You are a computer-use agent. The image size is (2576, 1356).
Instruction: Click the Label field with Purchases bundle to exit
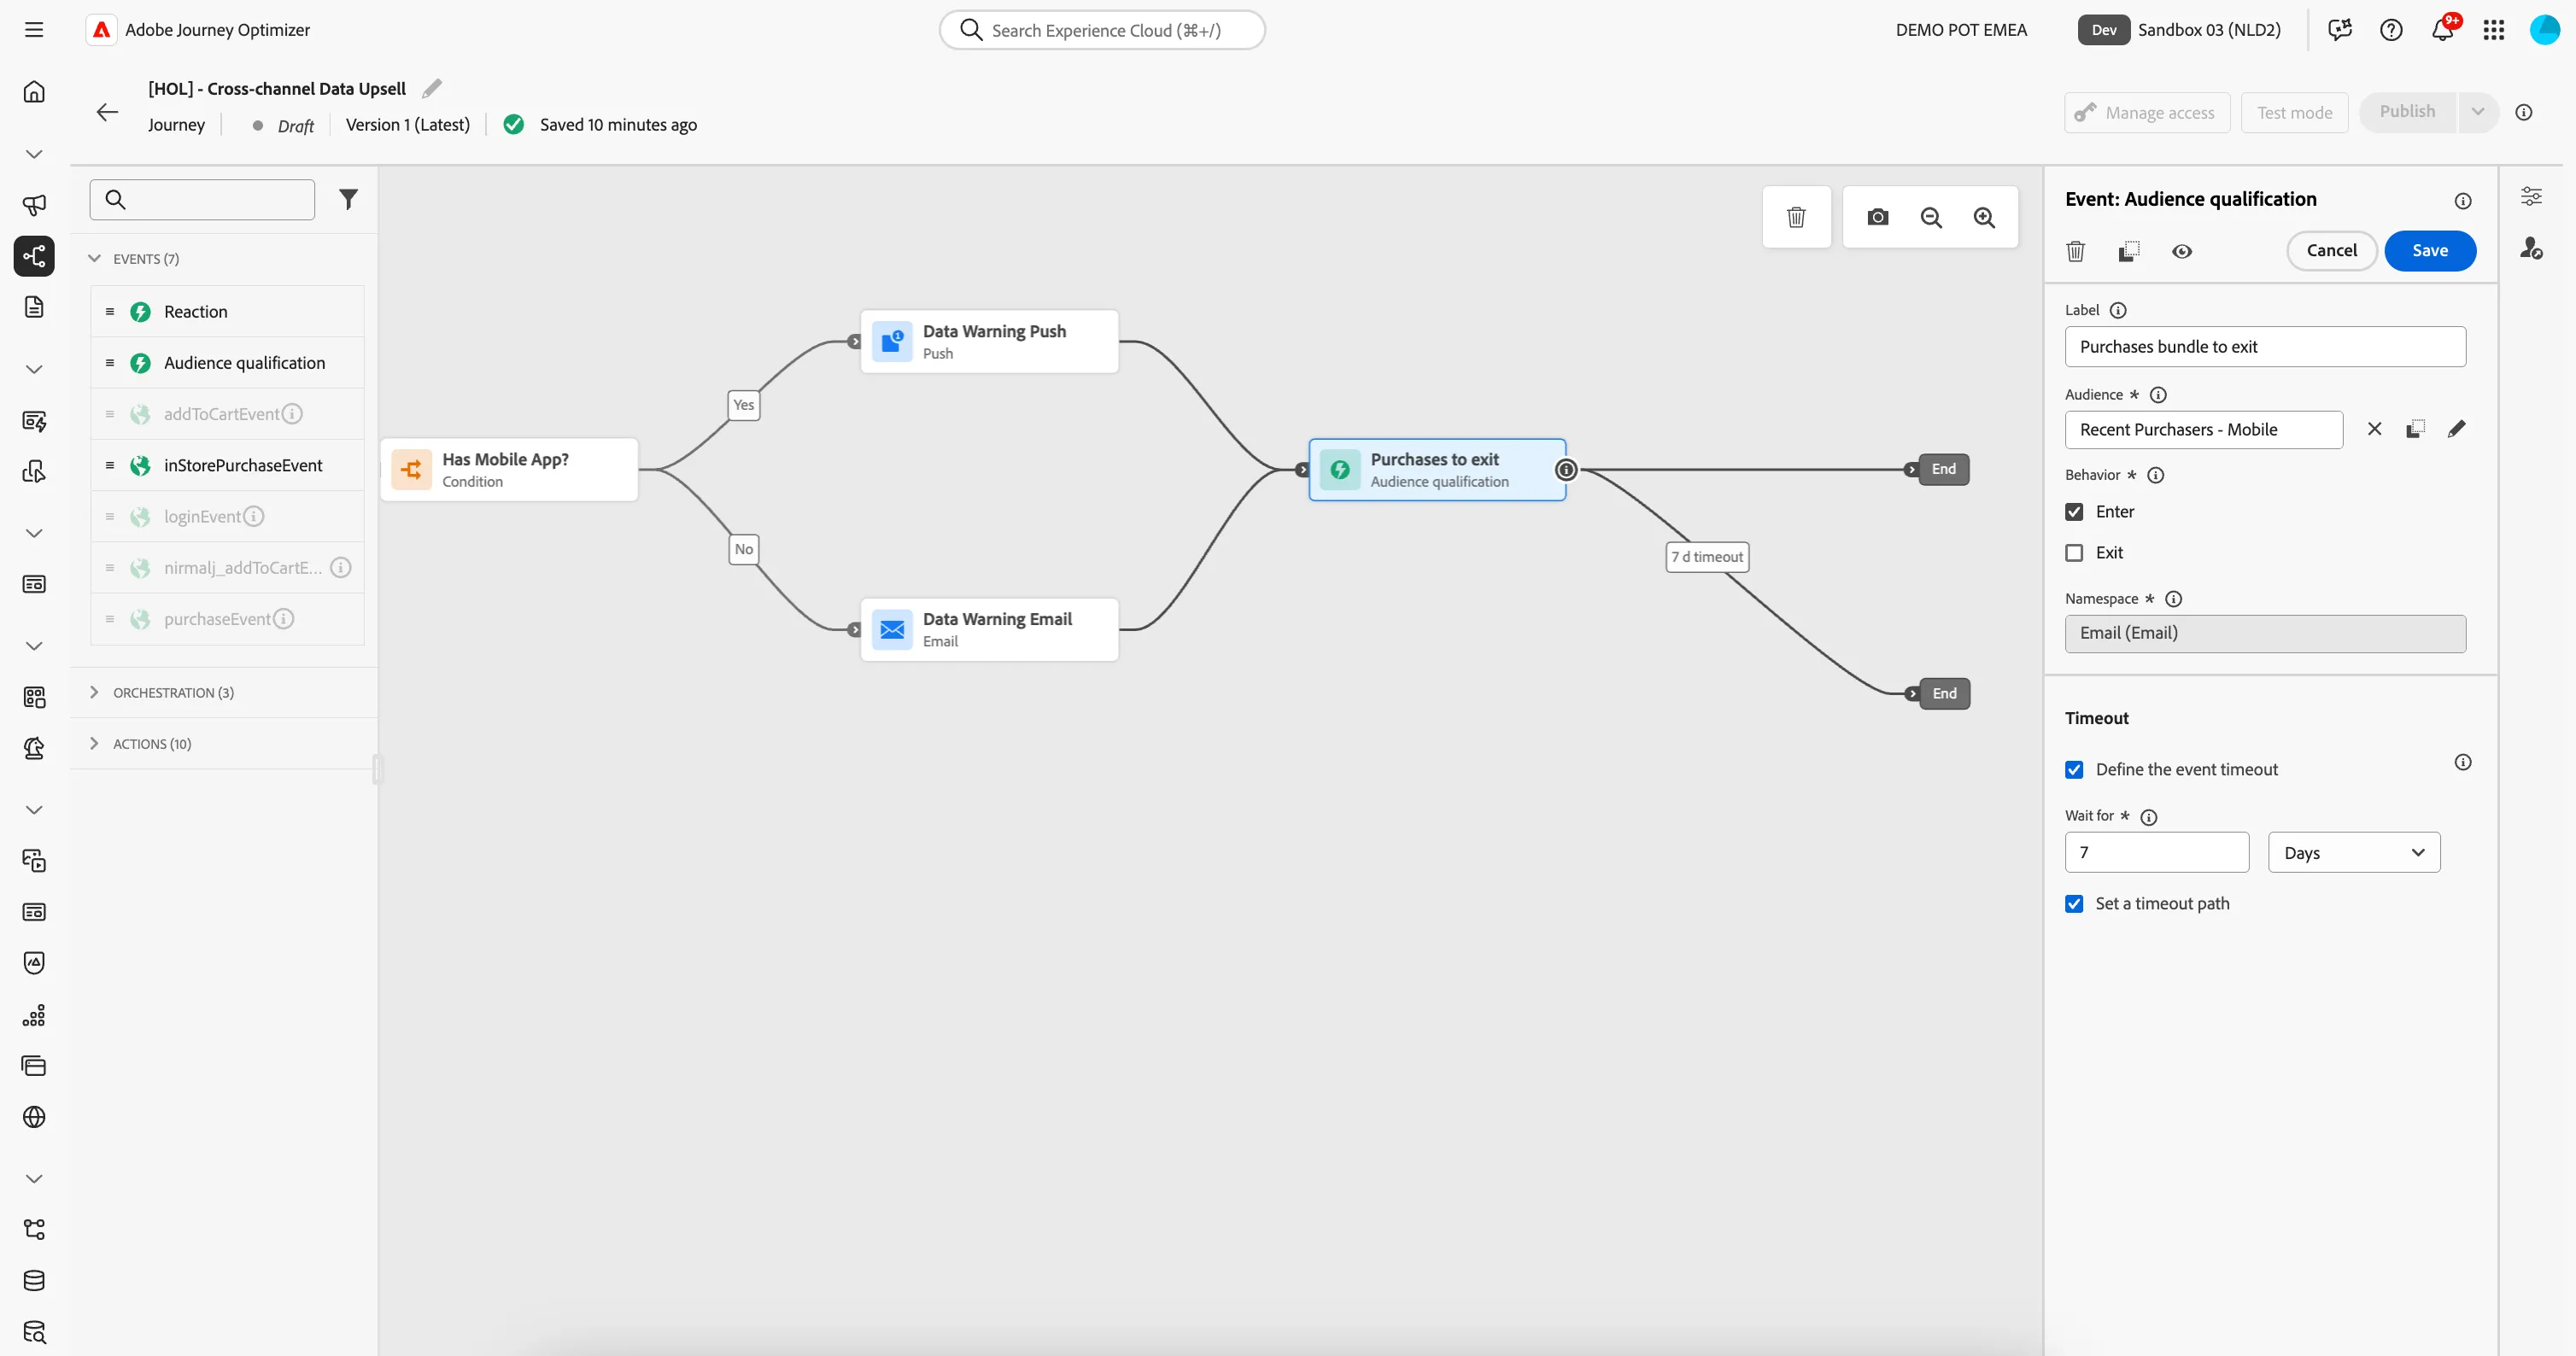click(2265, 347)
